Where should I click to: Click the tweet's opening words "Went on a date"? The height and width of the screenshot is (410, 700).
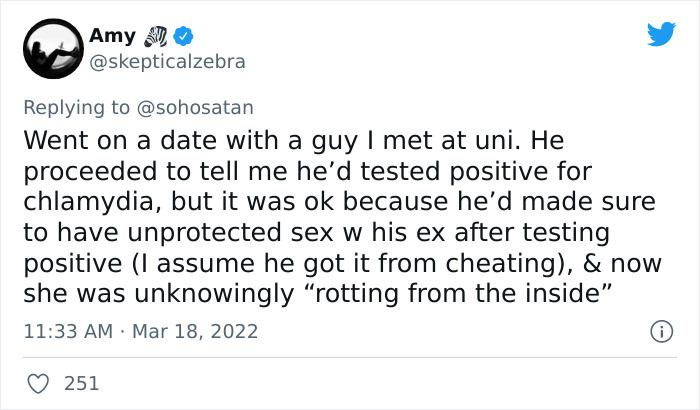[x=99, y=138]
